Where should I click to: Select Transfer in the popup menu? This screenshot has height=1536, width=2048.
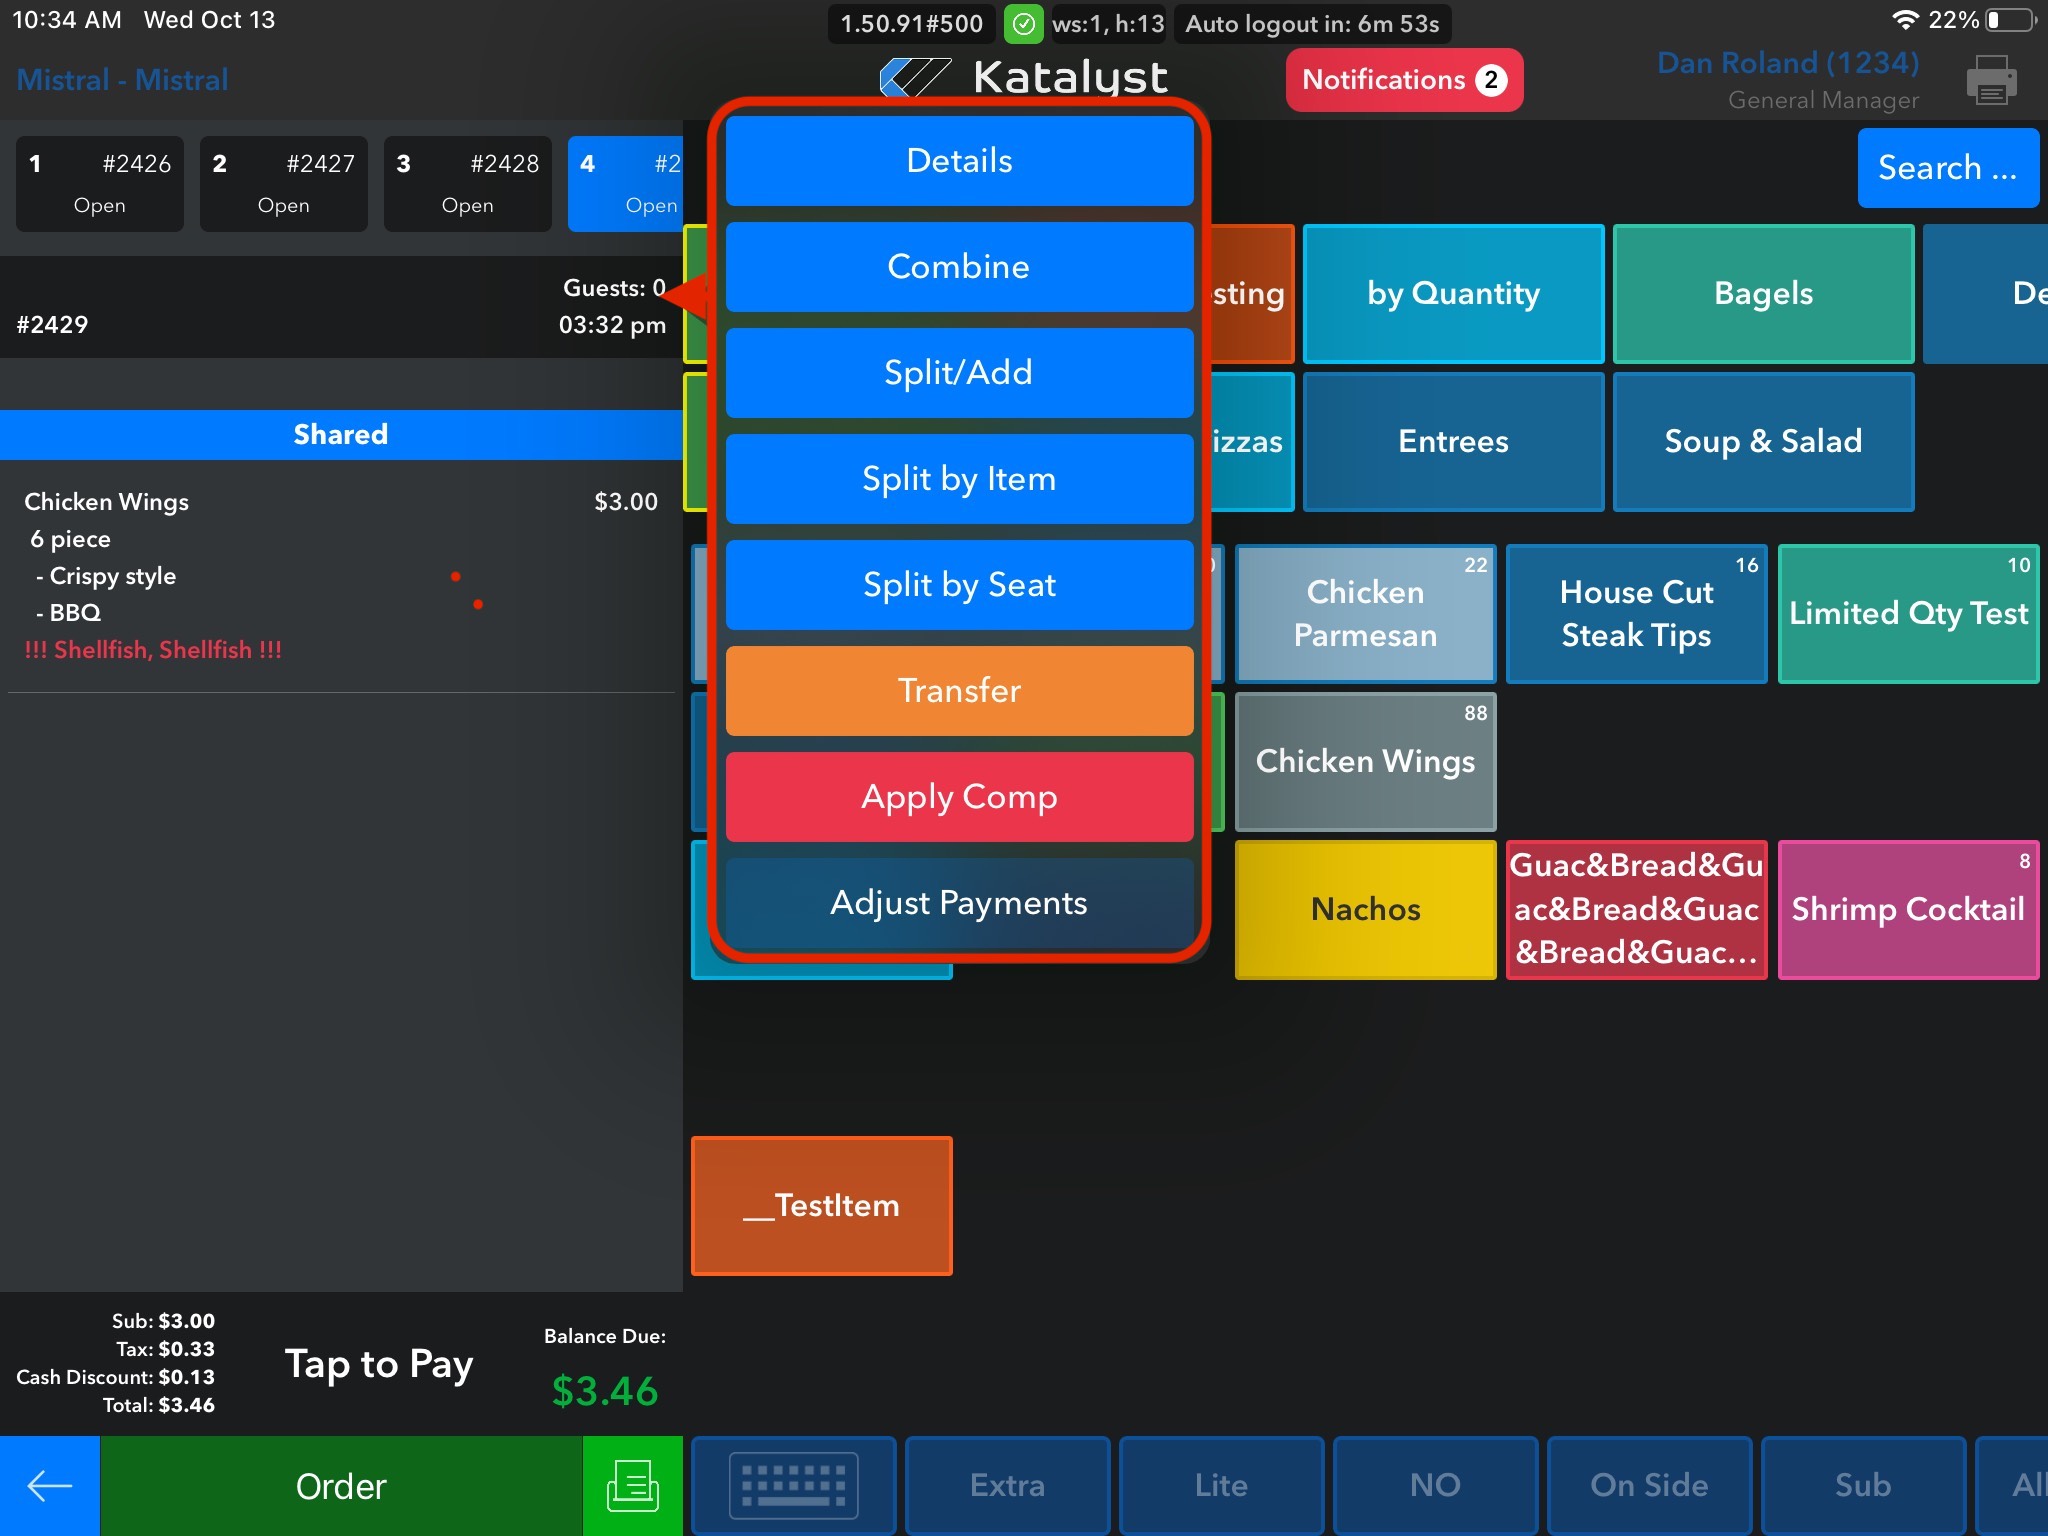pyautogui.click(x=959, y=691)
